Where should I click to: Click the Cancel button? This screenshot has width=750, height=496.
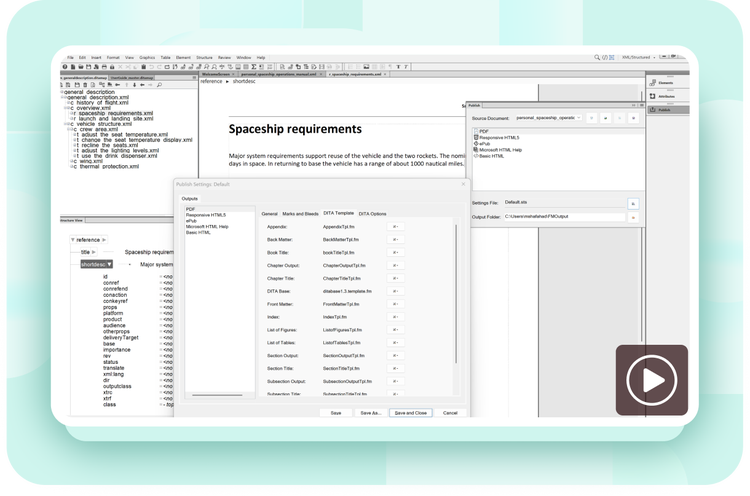[450, 413]
